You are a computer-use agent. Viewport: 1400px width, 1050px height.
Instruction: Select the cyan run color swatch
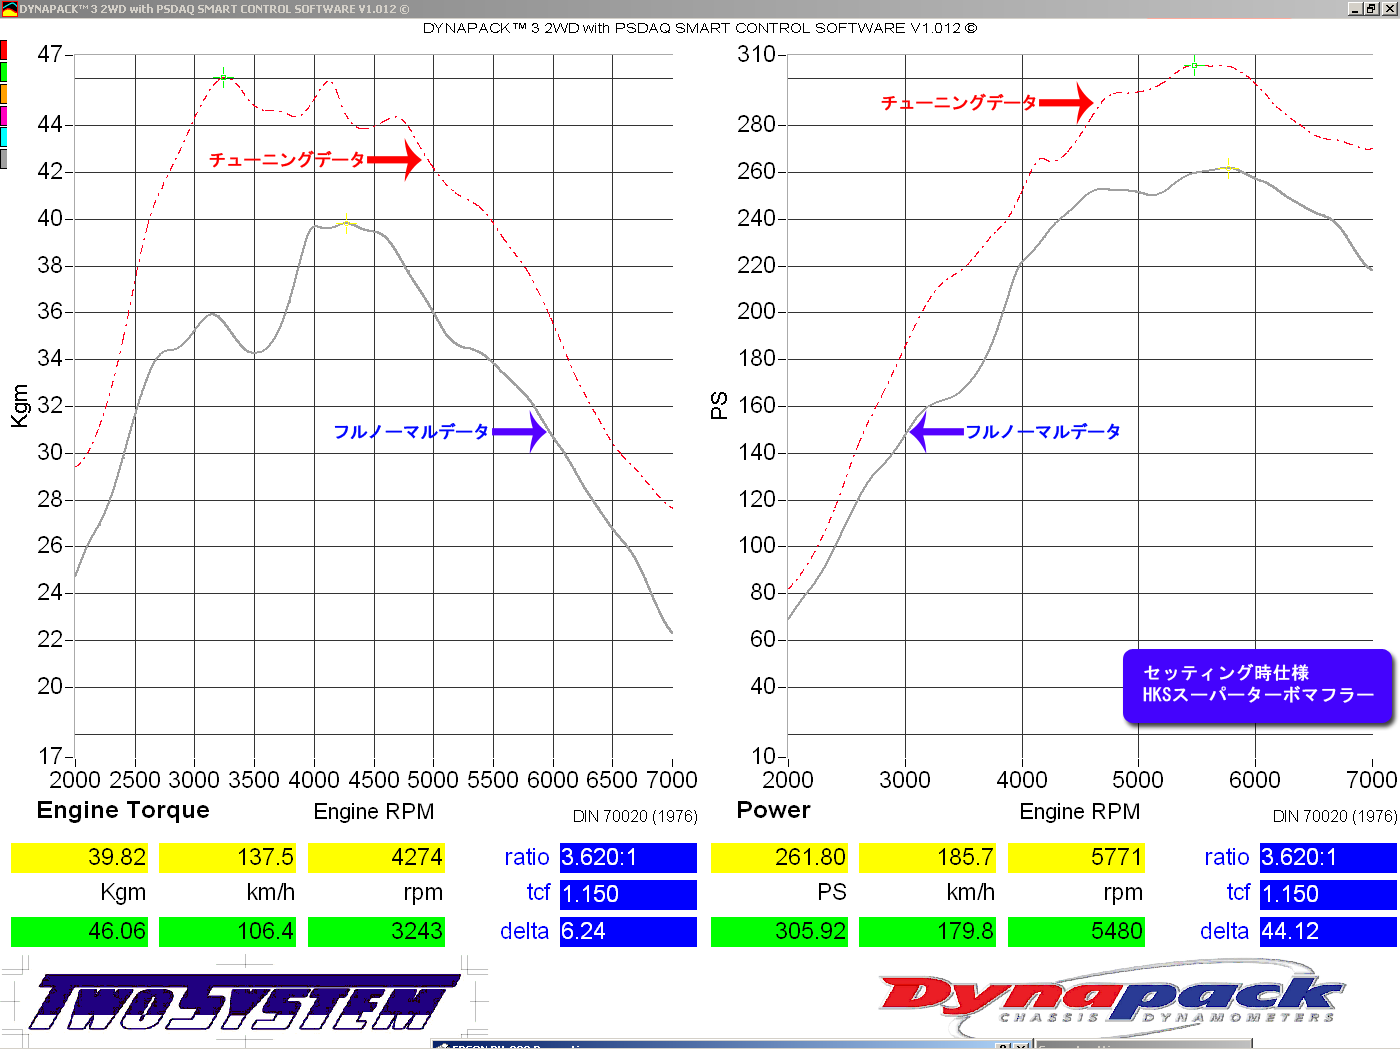[x=4, y=137]
